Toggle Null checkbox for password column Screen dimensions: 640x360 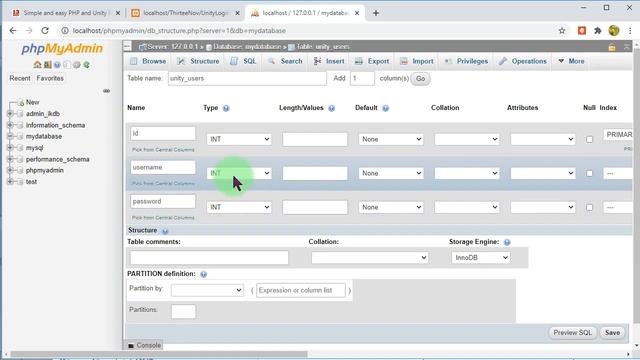[x=589, y=207]
